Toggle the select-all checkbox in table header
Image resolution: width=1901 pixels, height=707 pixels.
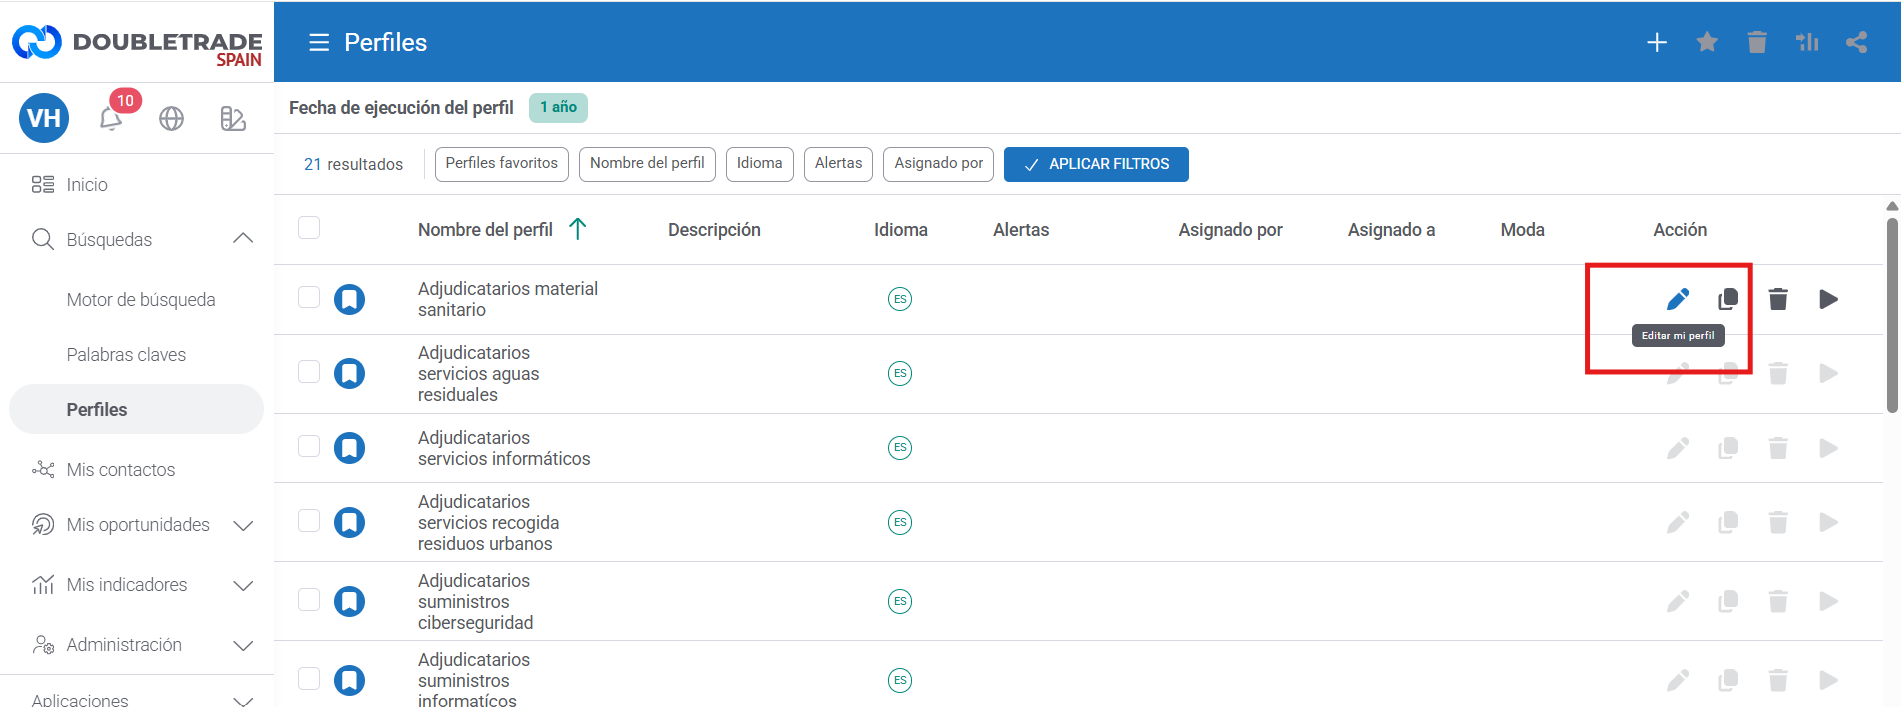click(309, 228)
